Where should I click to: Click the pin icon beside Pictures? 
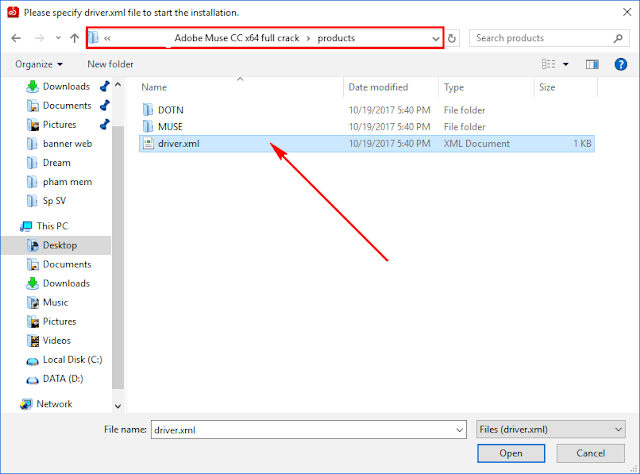[104, 124]
